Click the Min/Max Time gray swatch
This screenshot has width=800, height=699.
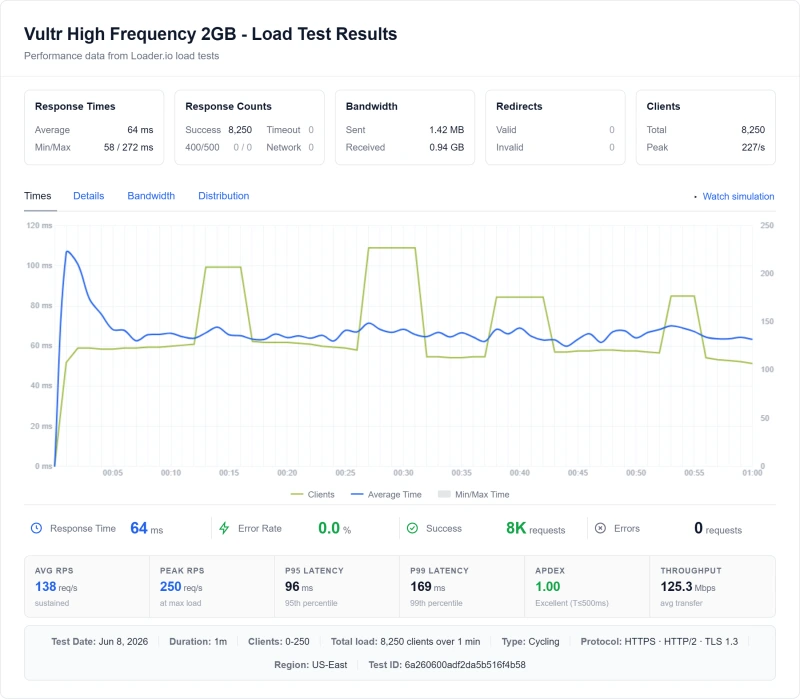pos(444,494)
